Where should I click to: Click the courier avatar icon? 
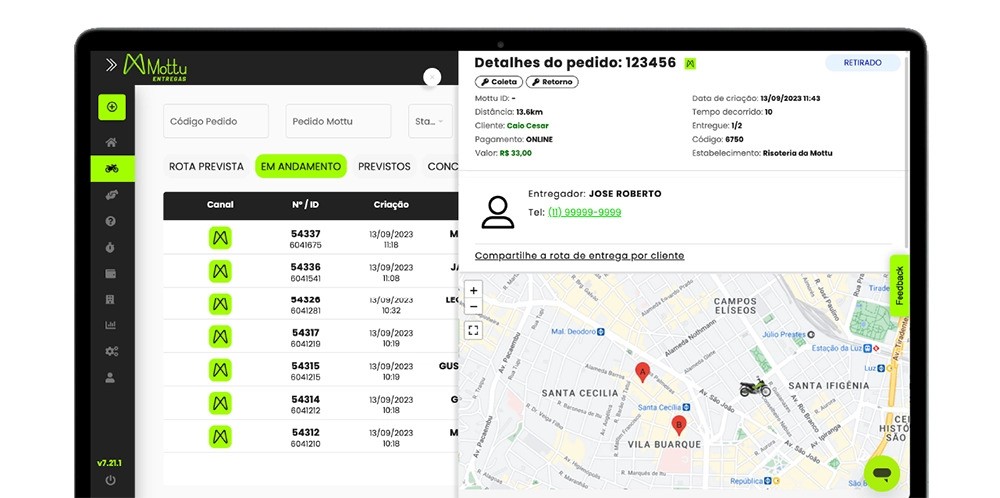click(x=497, y=212)
